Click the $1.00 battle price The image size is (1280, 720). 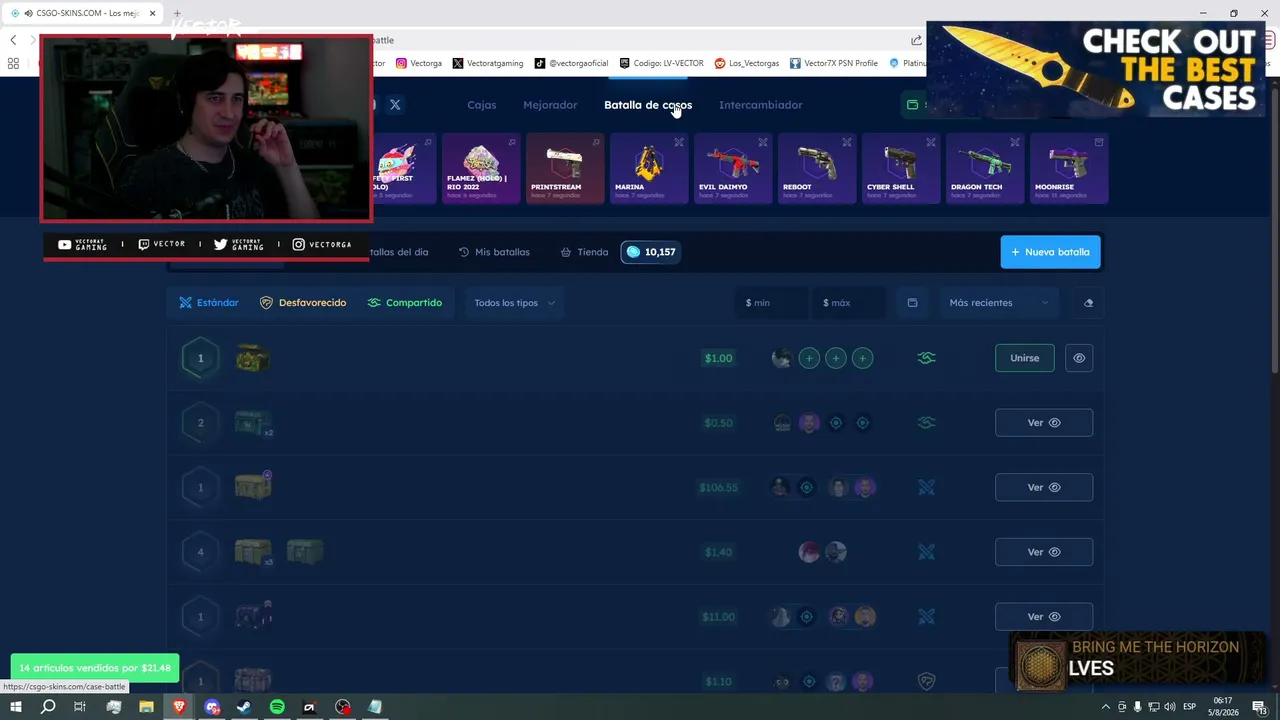click(x=718, y=358)
